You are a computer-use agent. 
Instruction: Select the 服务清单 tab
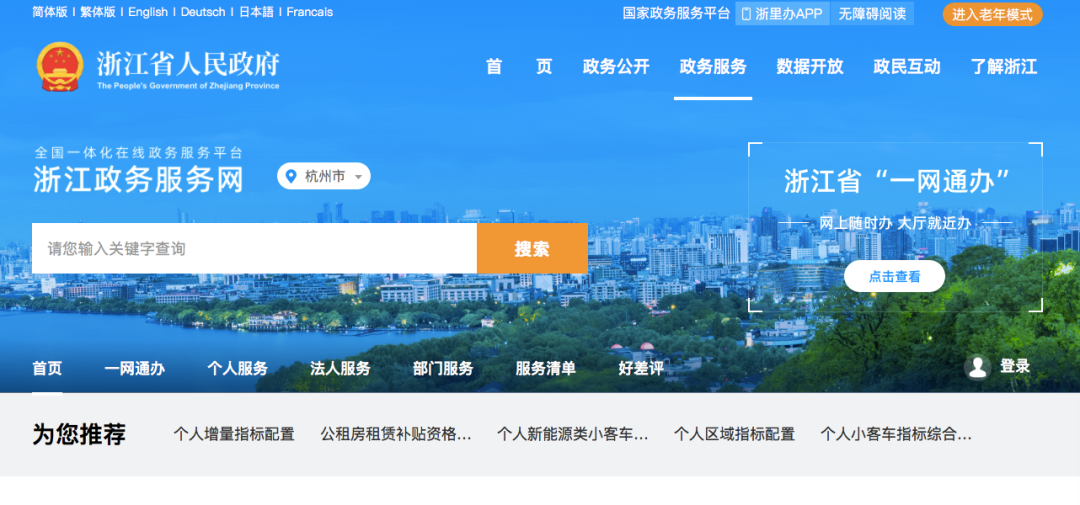546,369
